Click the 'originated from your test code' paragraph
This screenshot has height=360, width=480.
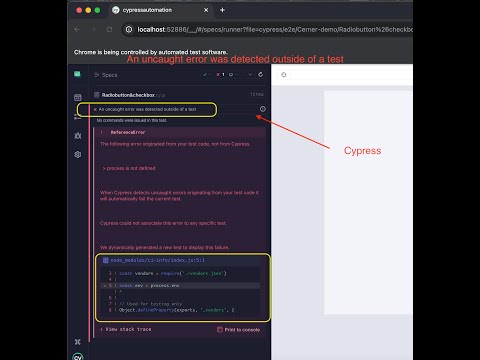click(x=175, y=144)
